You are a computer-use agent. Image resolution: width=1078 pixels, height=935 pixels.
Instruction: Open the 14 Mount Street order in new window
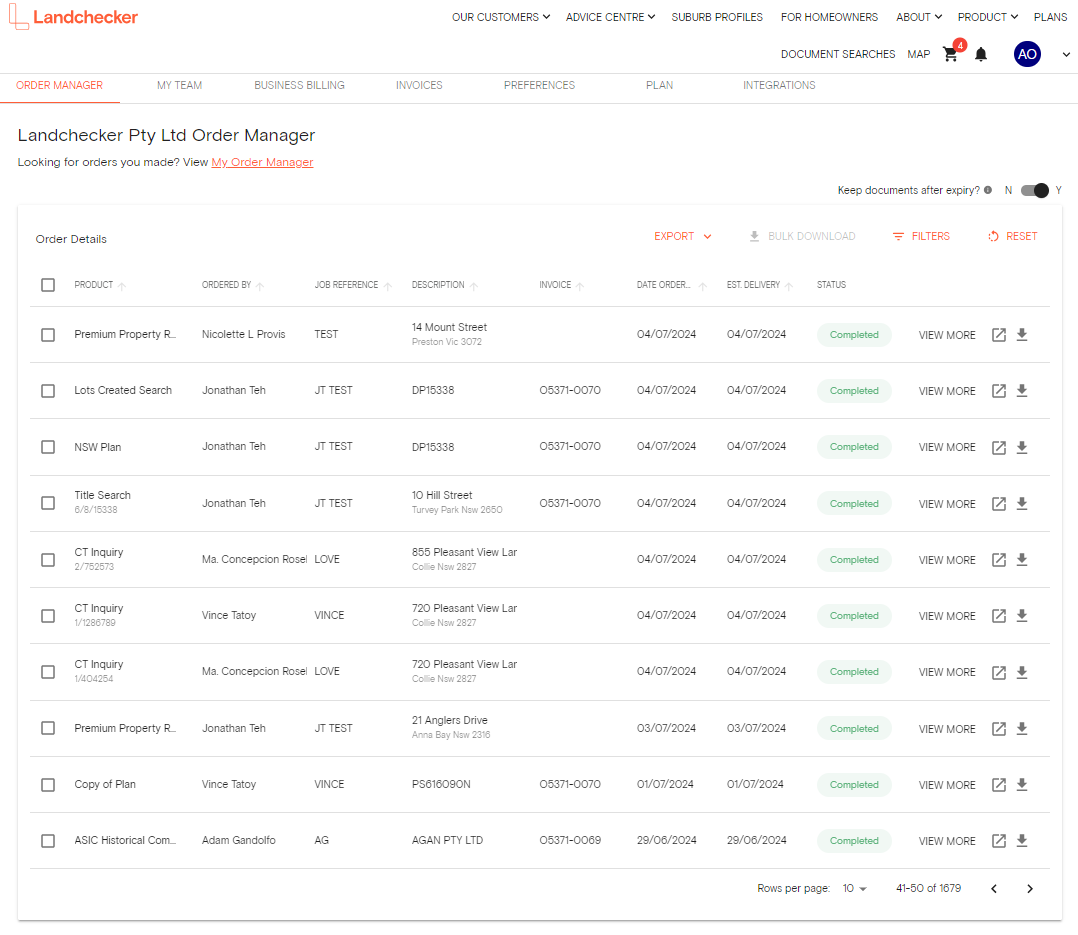pyautogui.click(x=999, y=335)
